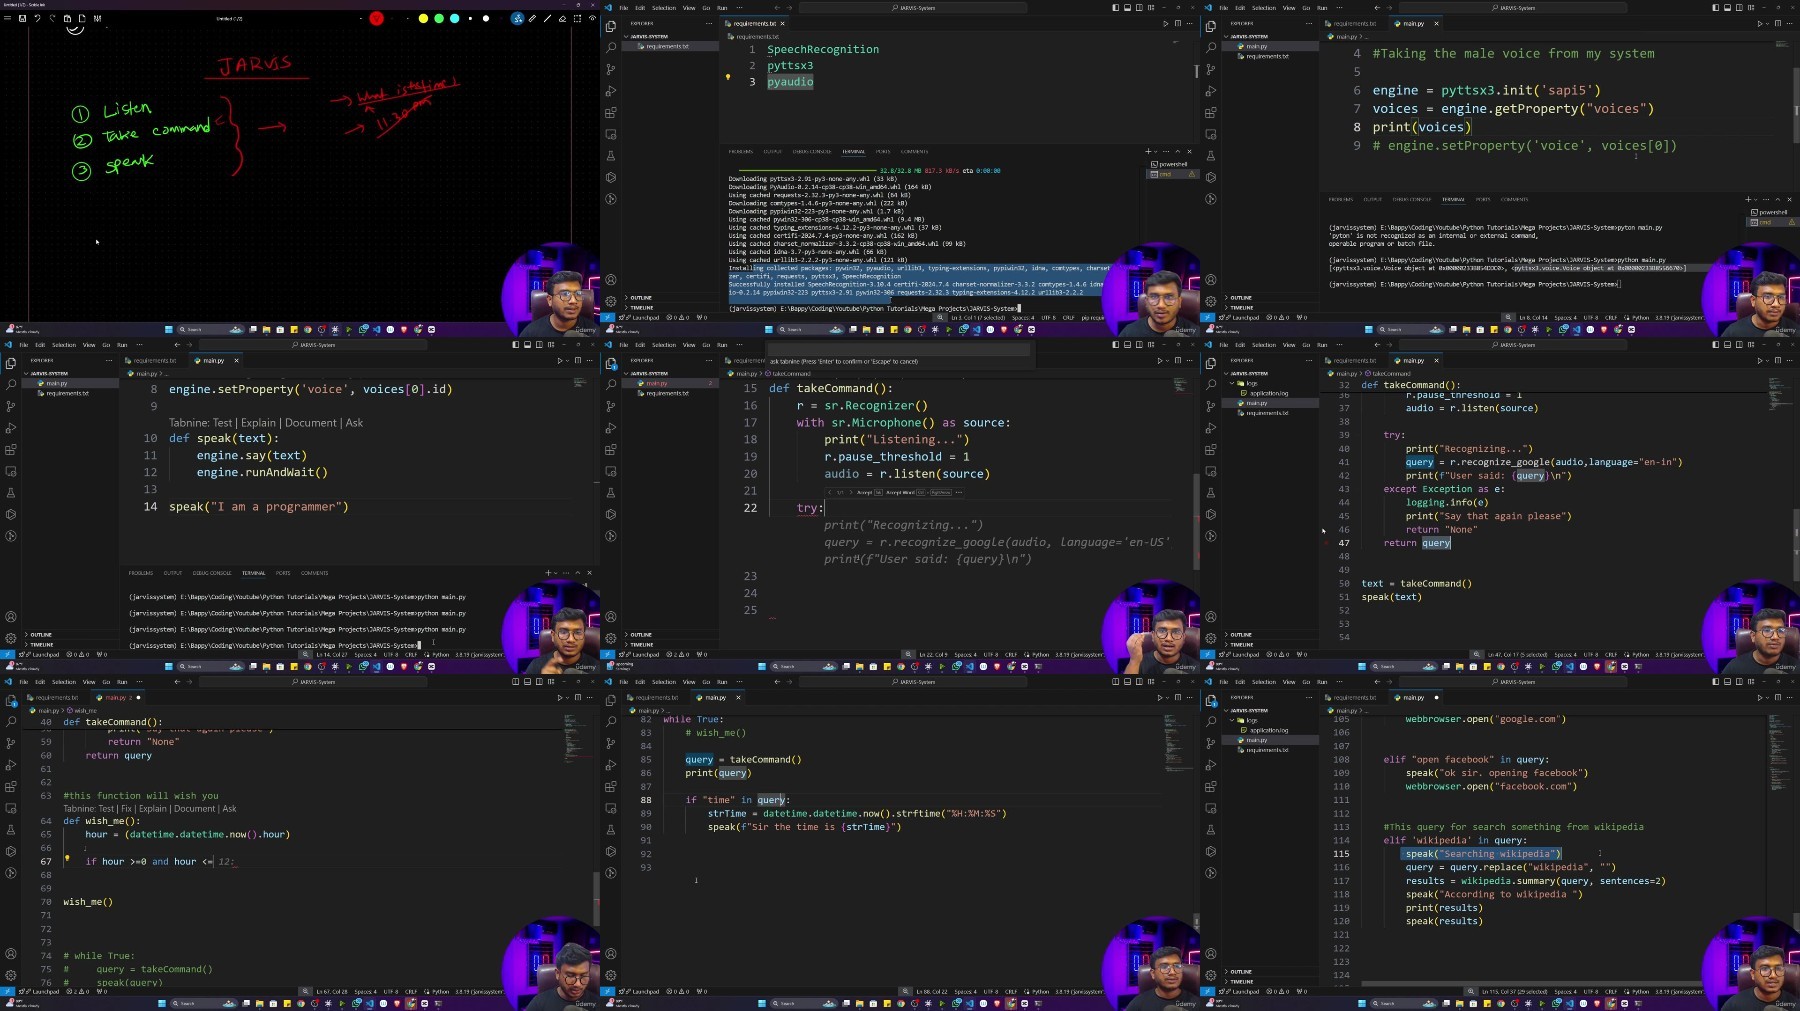Click the Run File play button in the pyaudio requirements window
1800x1011 pixels.
point(1166,23)
